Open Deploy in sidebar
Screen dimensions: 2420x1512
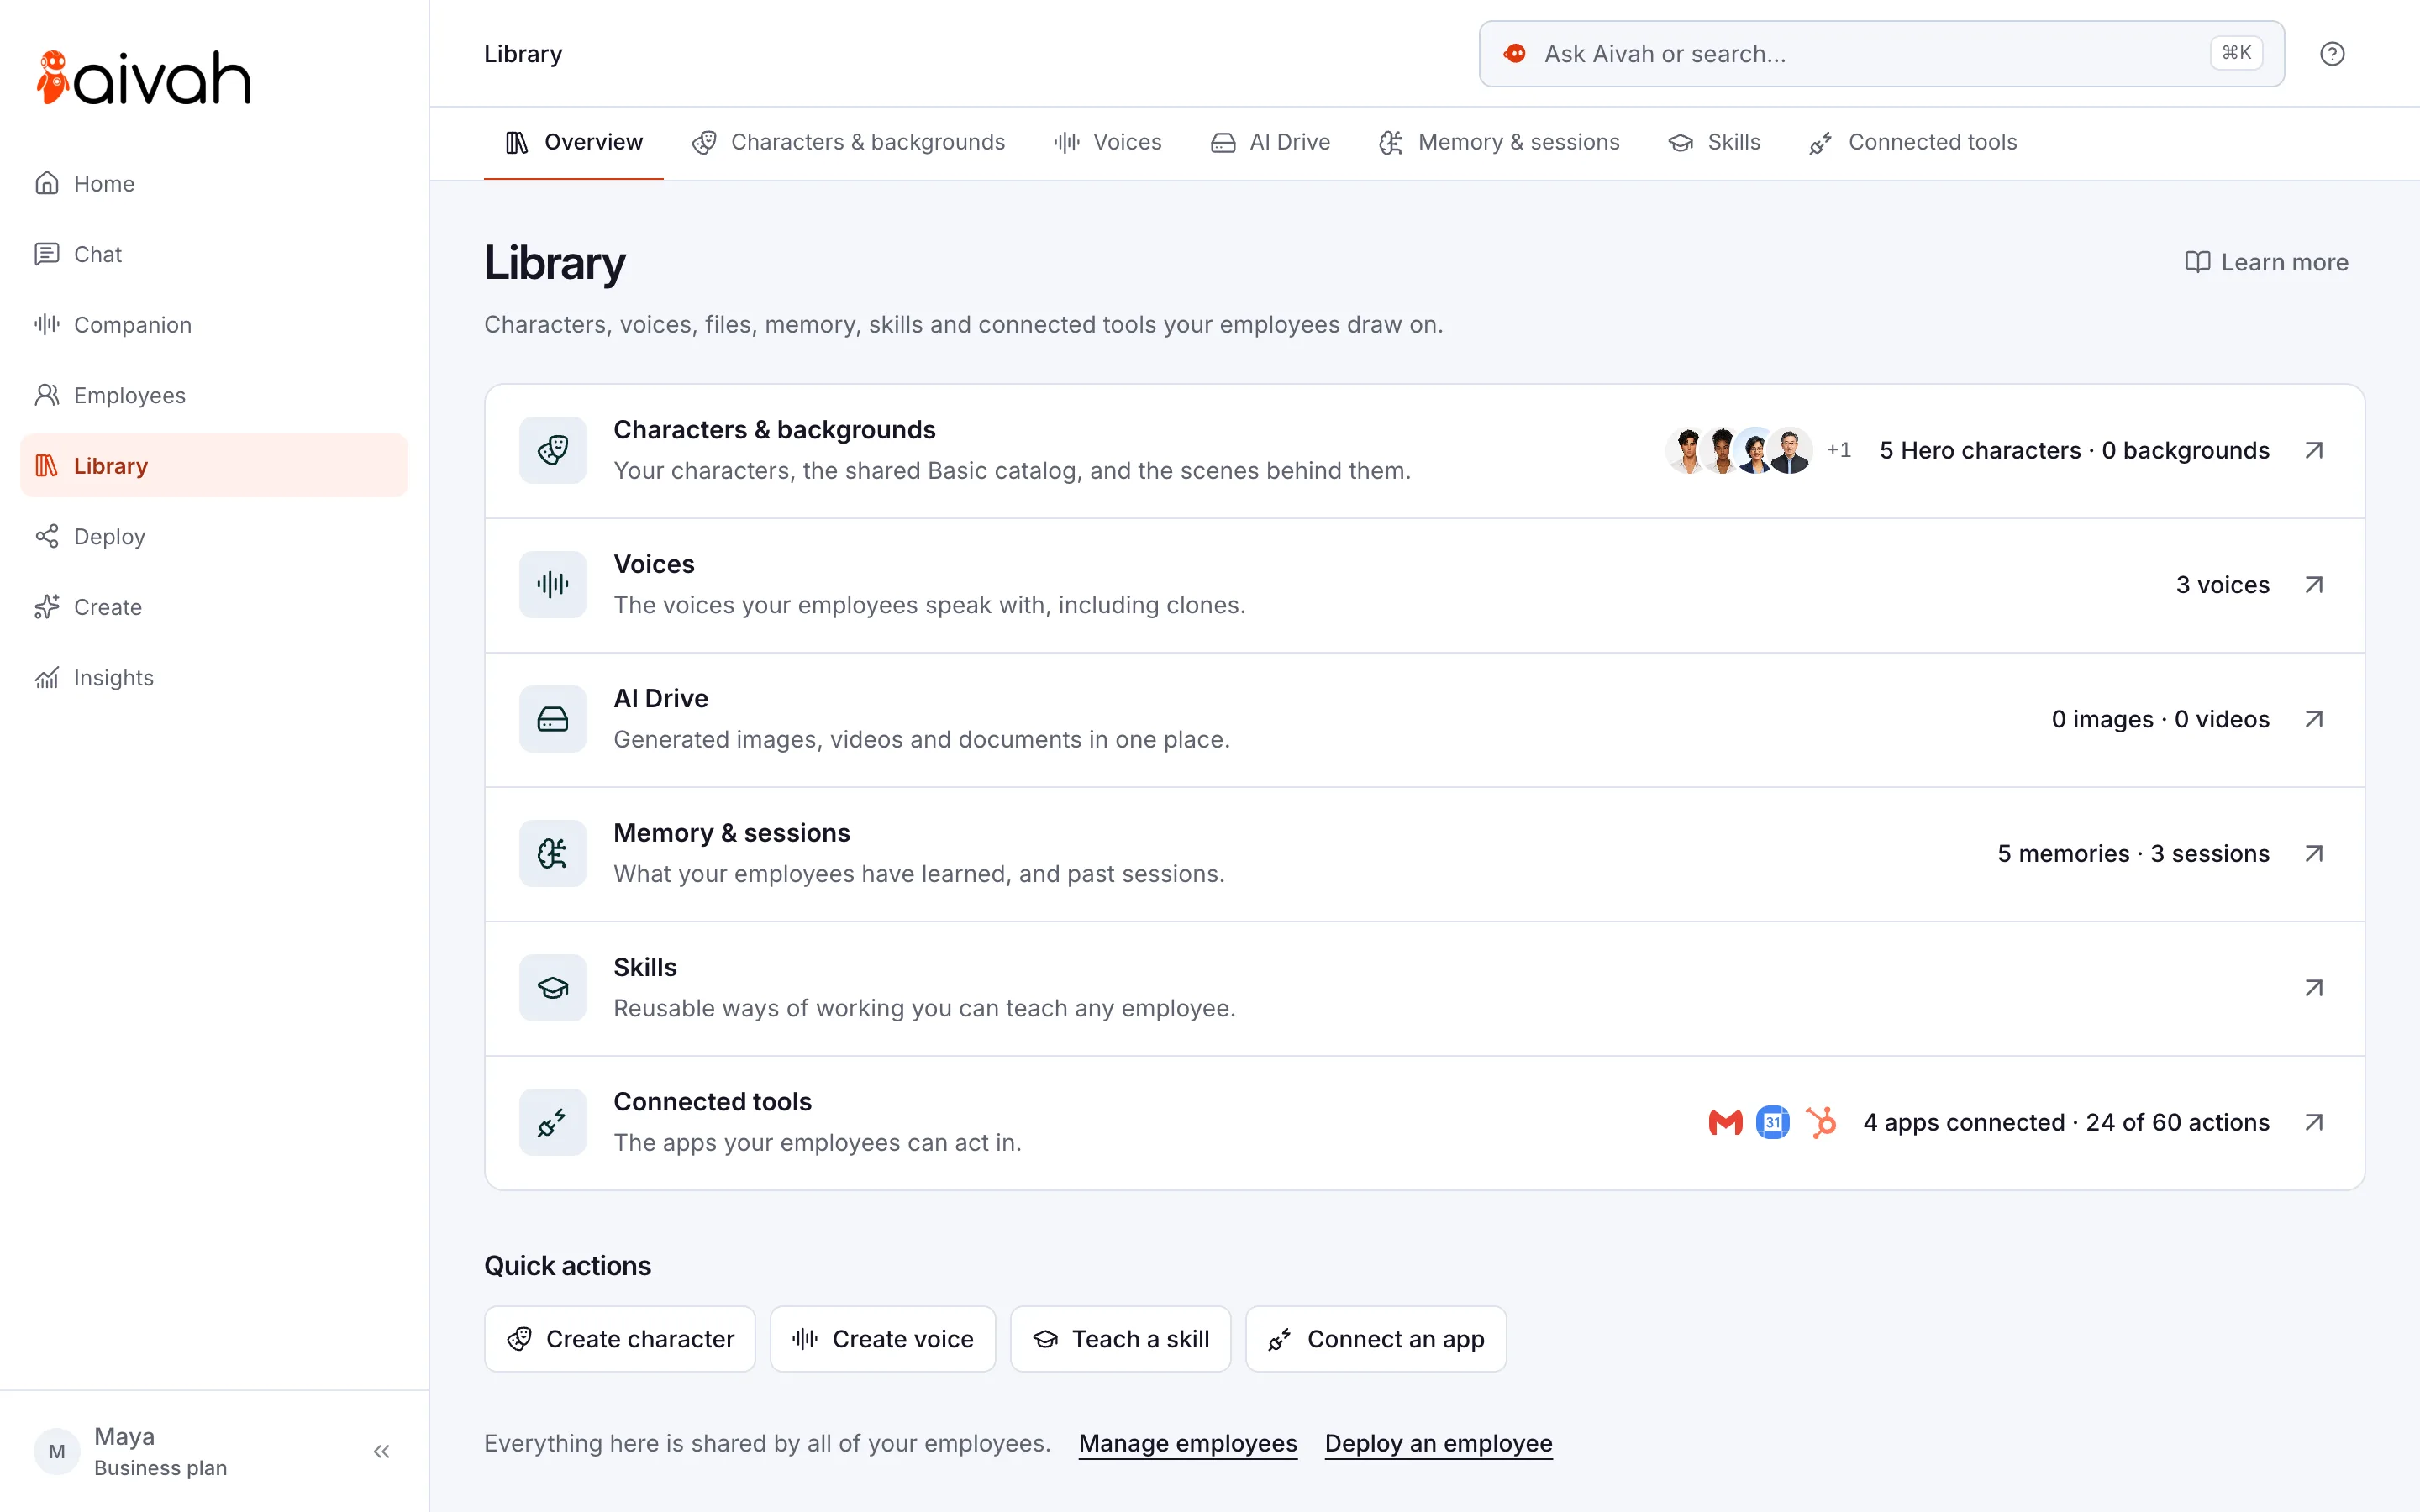[x=214, y=537]
